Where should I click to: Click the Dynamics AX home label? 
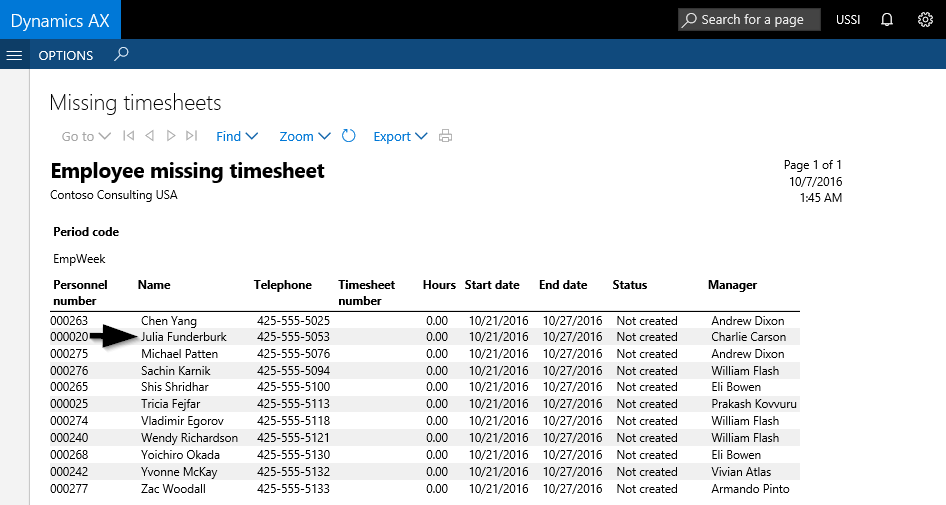[x=60, y=19]
